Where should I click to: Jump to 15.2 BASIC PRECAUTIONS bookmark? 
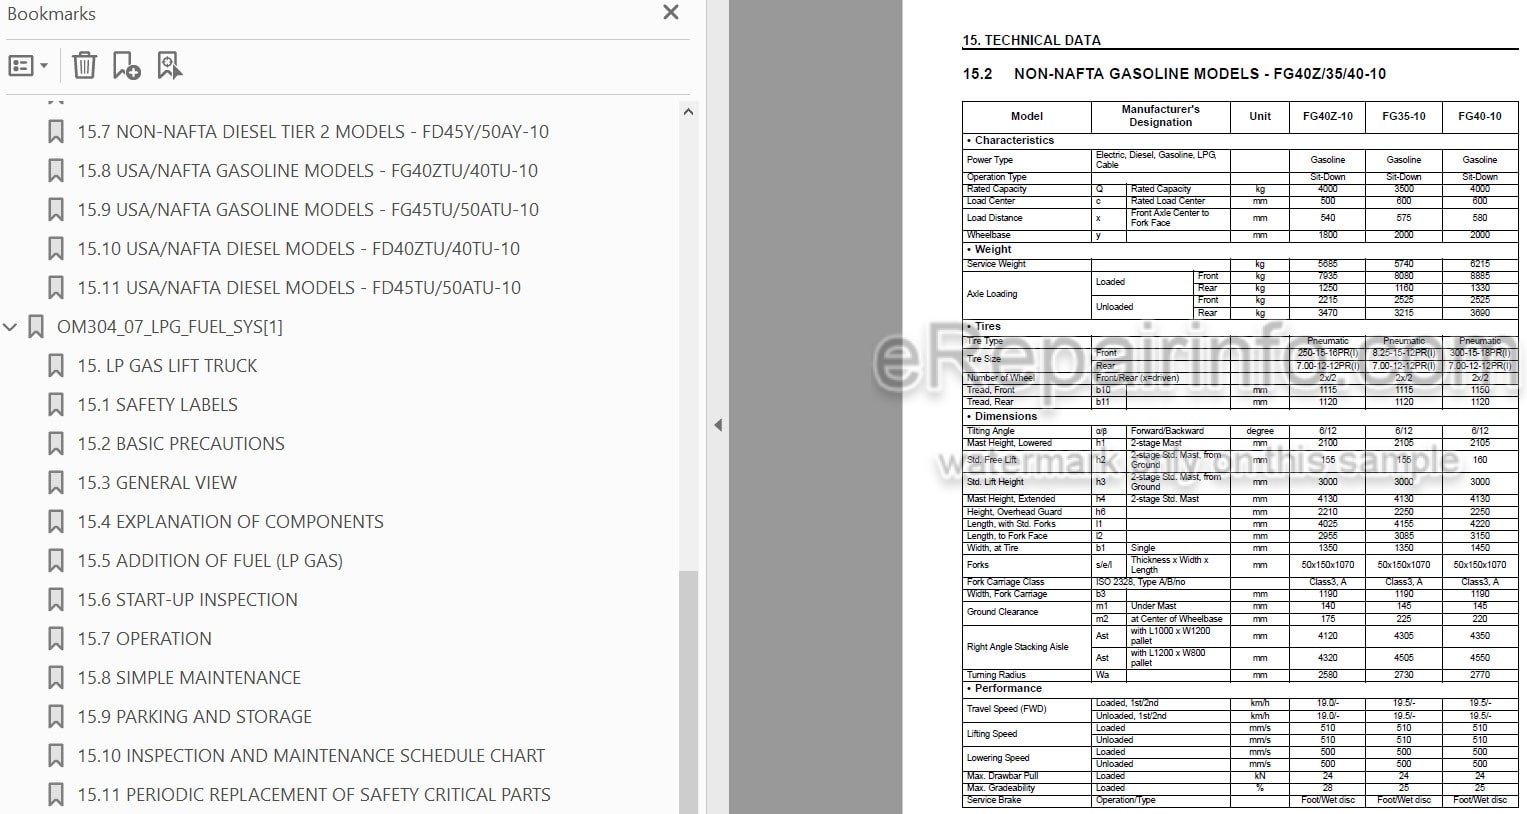pyautogui.click(x=181, y=444)
